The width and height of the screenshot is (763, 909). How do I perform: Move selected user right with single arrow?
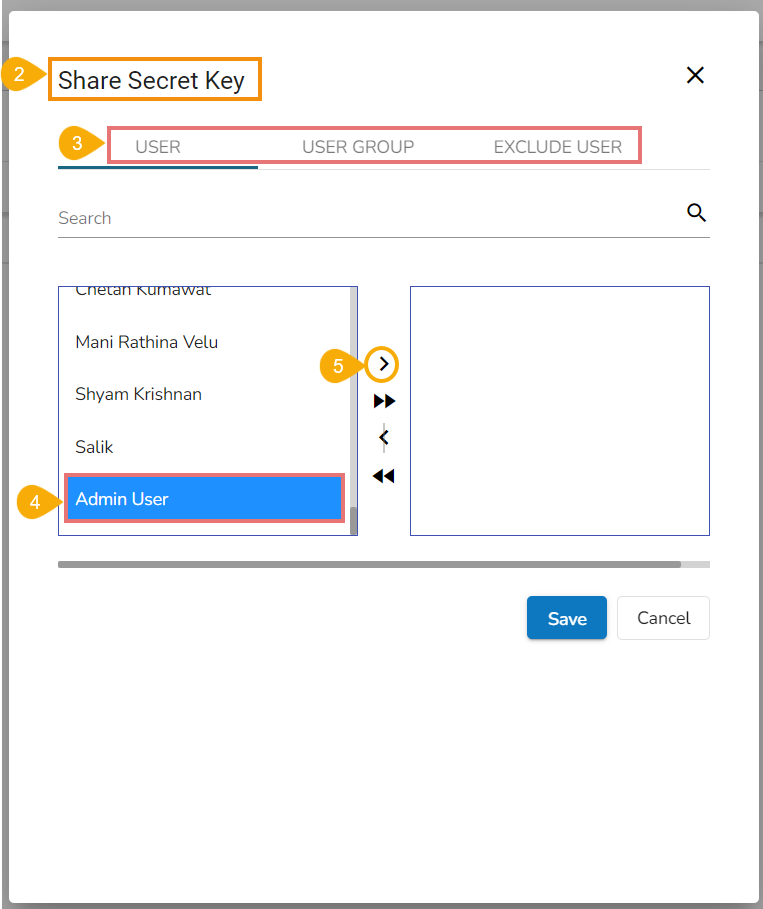click(383, 365)
